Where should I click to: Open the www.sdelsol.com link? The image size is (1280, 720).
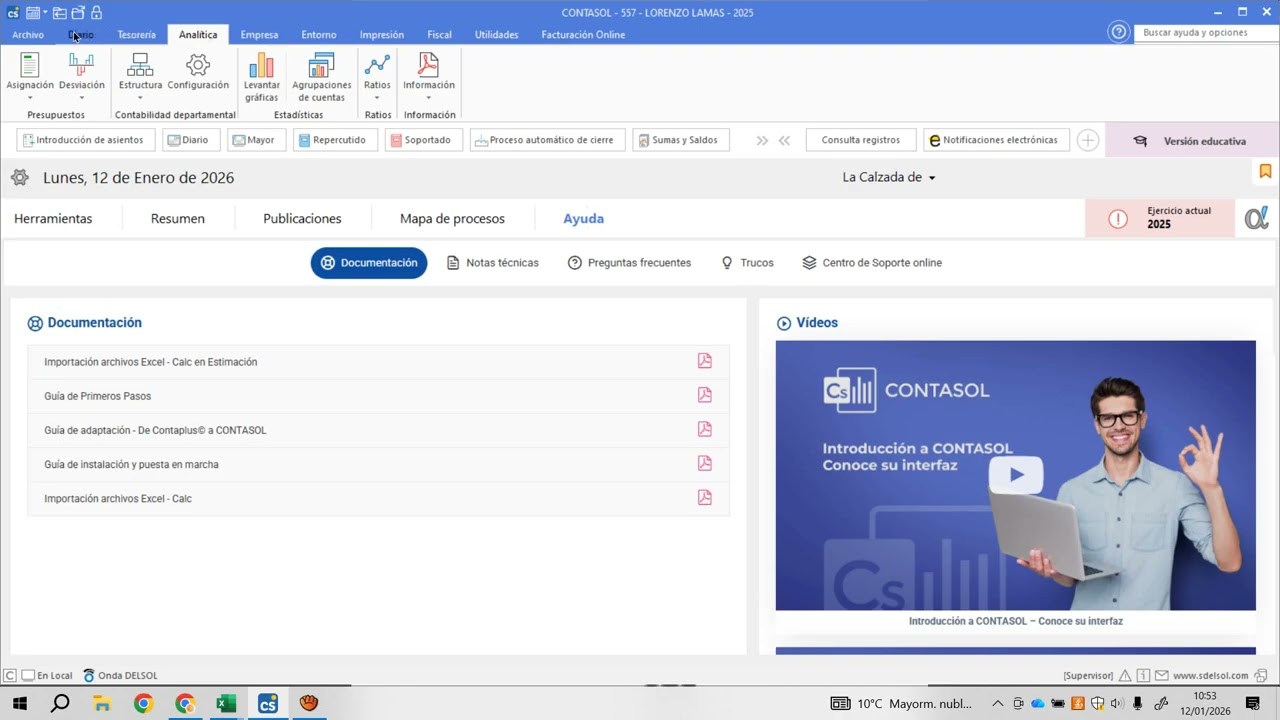pos(1210,676)
